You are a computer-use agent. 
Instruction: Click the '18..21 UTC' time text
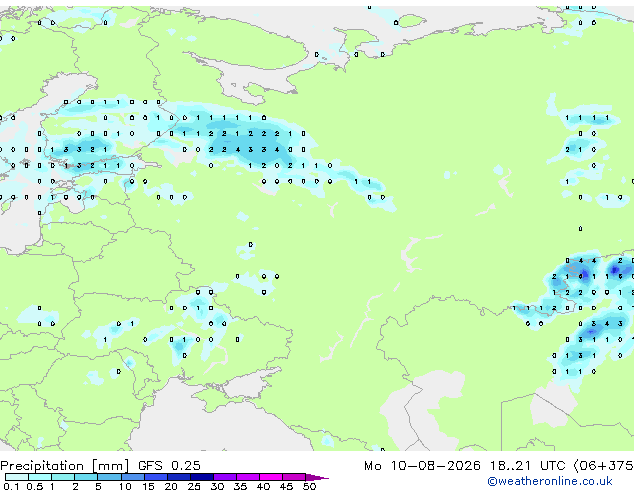click(x=527, y=466)
